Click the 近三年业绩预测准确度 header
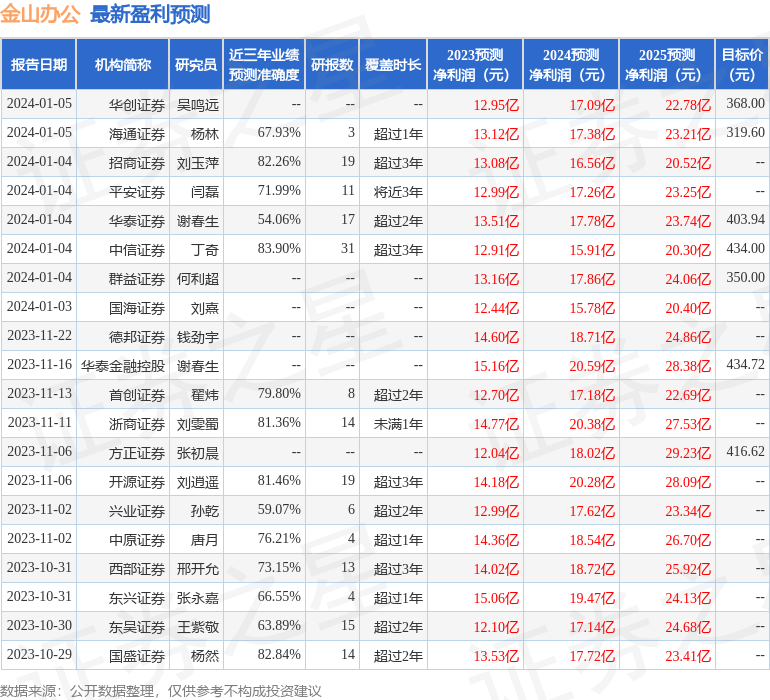770x700 pixels. click(x=264, y=64)
